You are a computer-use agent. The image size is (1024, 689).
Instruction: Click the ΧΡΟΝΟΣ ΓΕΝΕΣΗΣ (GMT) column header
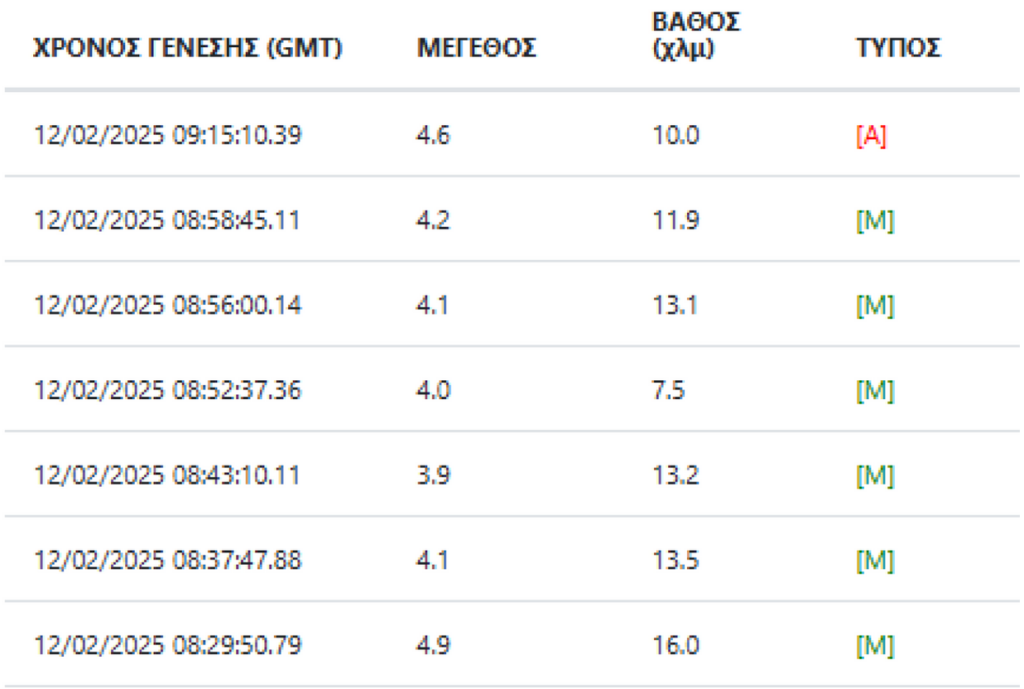(x=188, y=49)
